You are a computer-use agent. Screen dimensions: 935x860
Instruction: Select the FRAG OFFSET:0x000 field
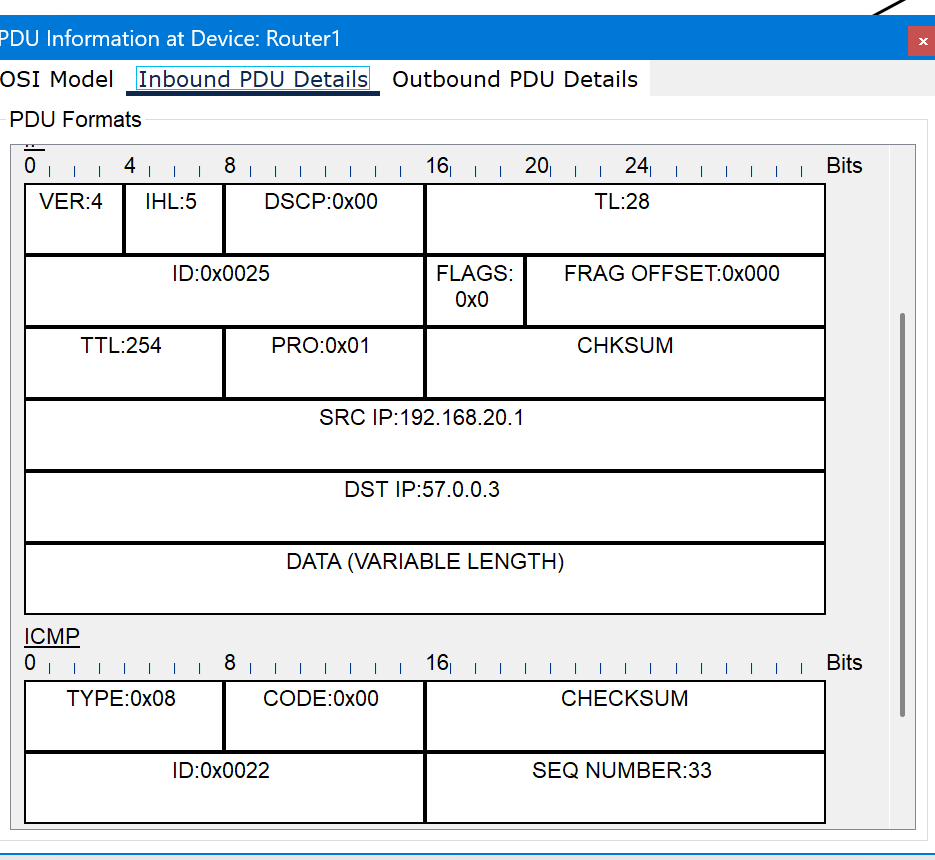click(676, 291)
